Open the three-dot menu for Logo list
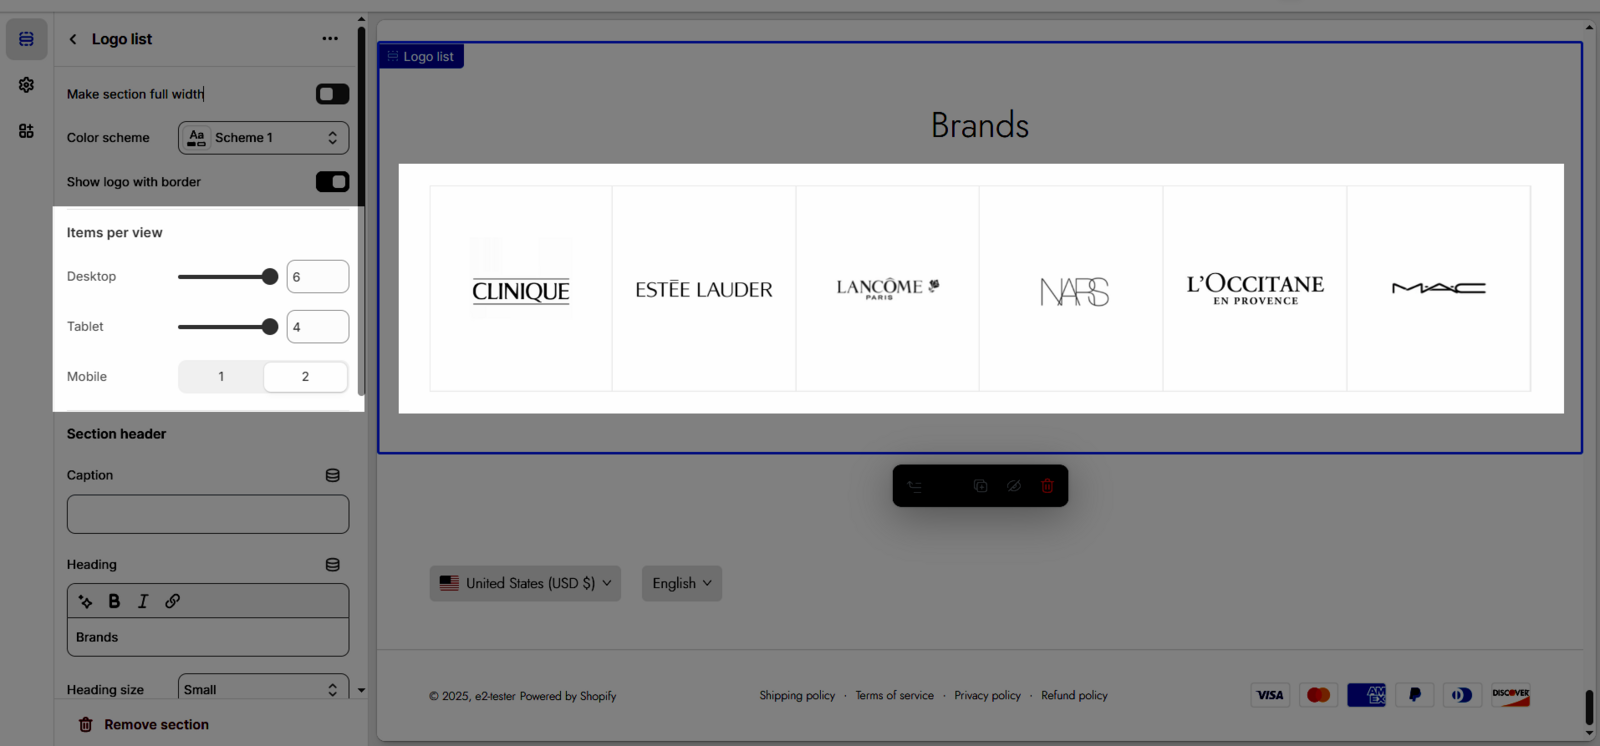 (330, 39)
